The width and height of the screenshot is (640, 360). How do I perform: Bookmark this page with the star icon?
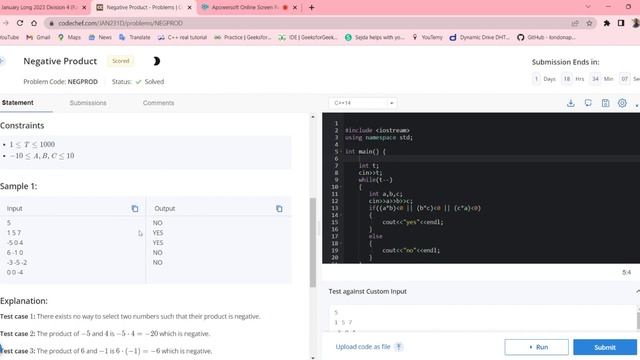(589, 23)
